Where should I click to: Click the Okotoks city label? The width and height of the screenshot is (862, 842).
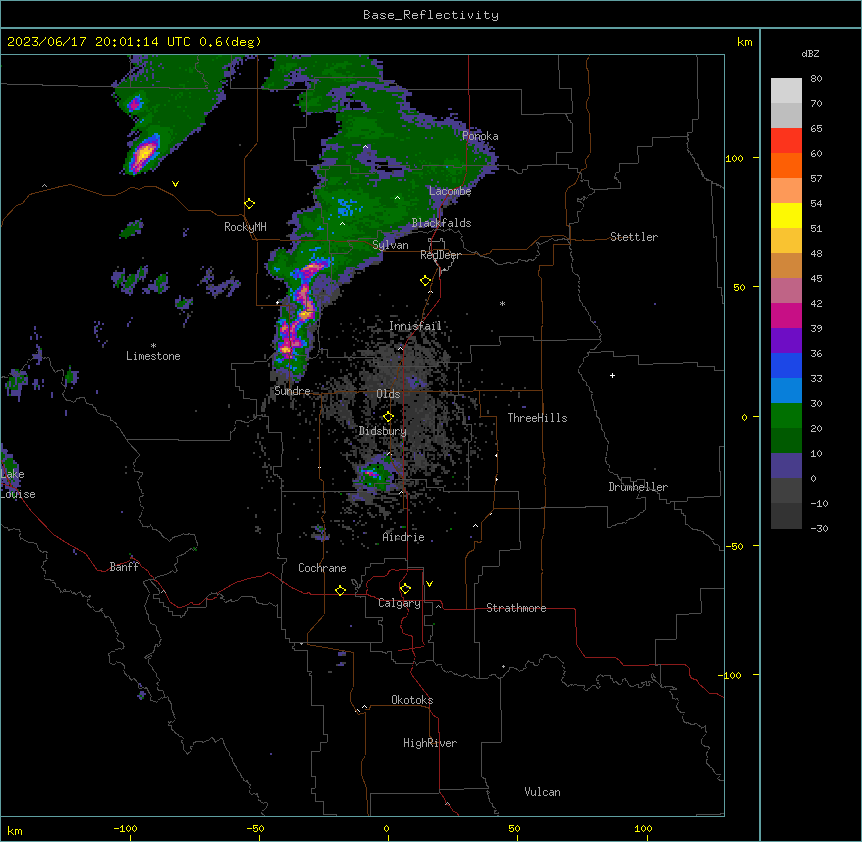point(412,700)
